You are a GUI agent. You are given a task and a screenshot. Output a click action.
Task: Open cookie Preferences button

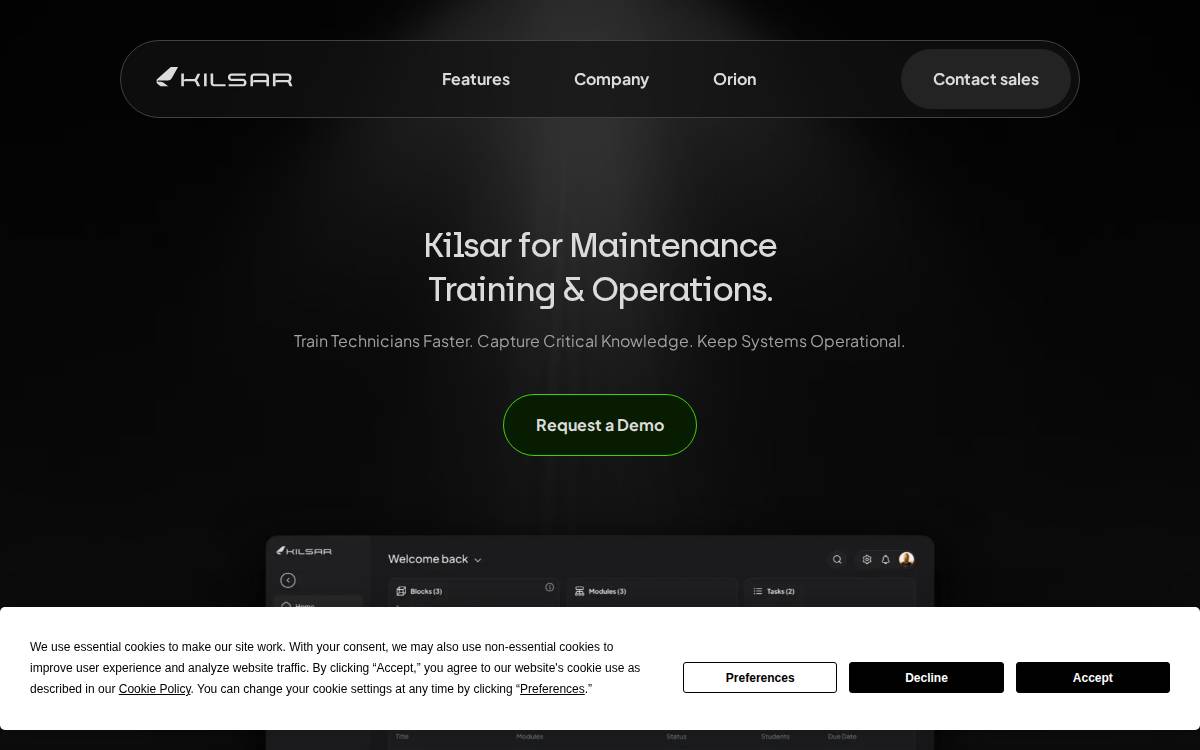point(760,677)
